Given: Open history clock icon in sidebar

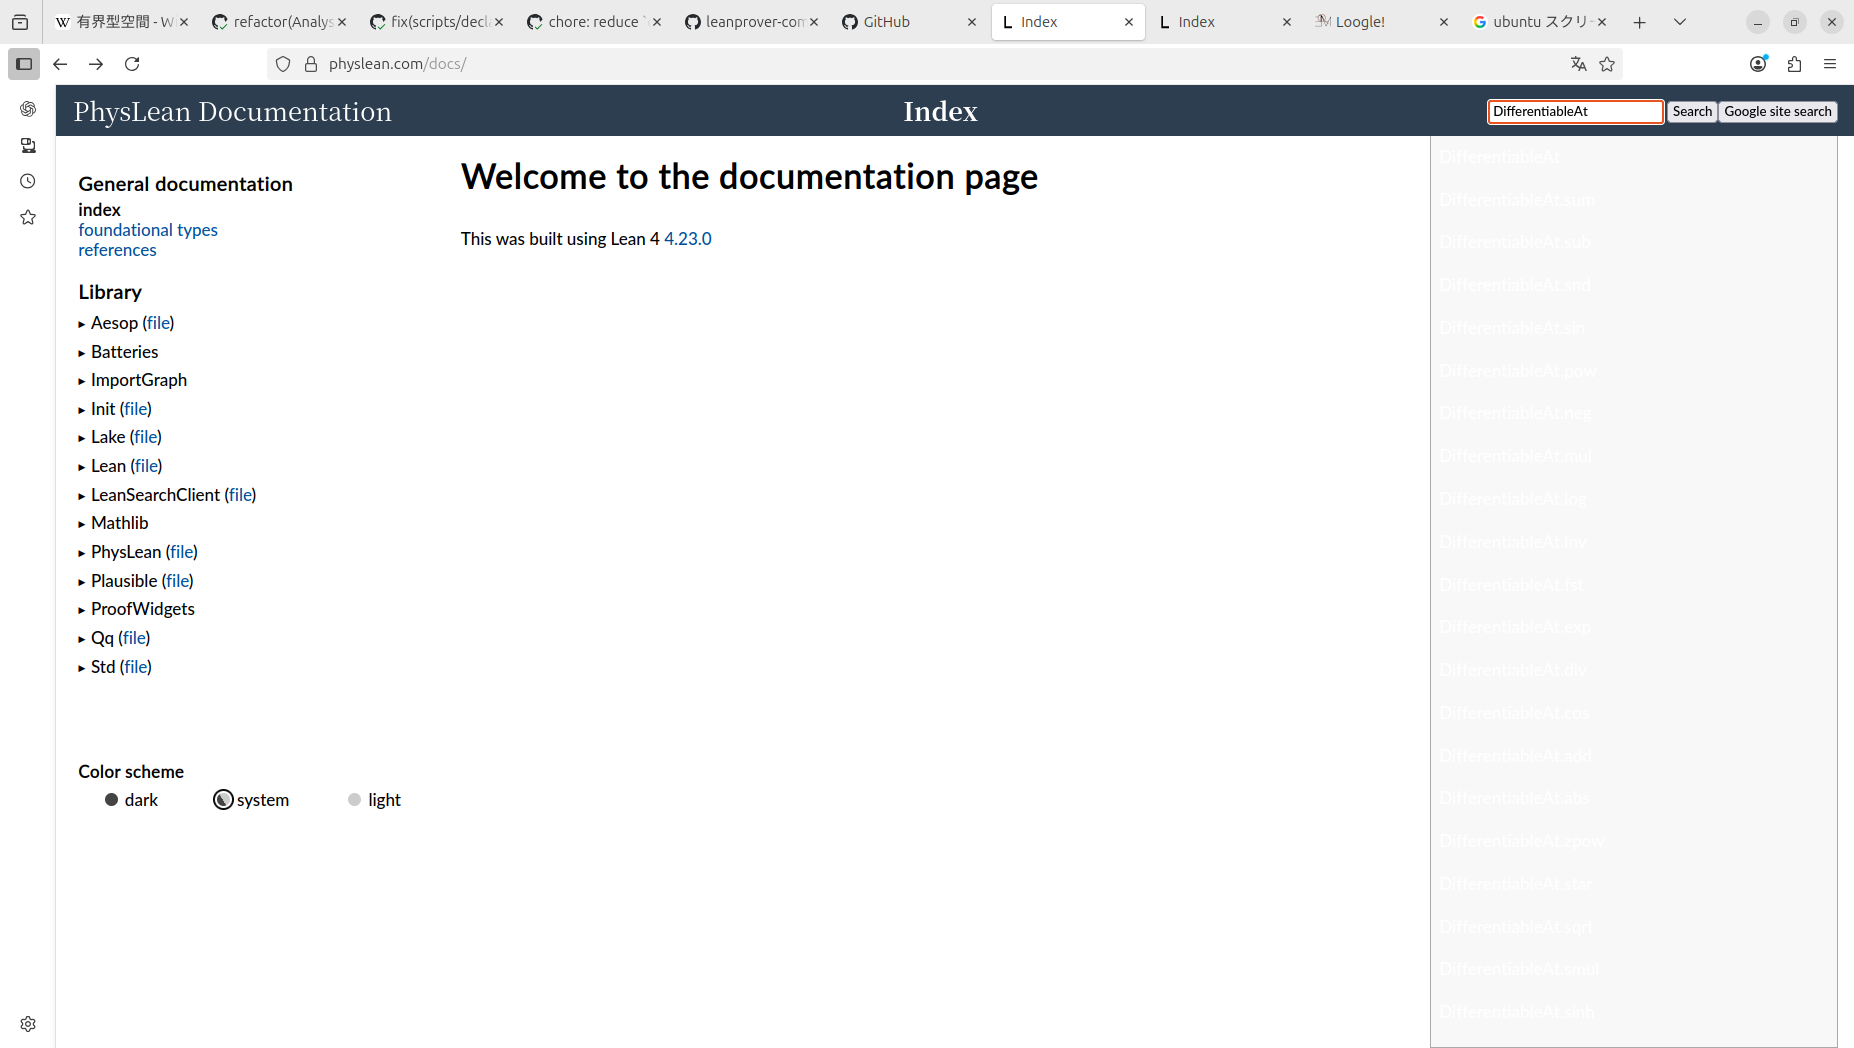Looking at the screenshot, I should pyautogui.click(x=28, y=181).
